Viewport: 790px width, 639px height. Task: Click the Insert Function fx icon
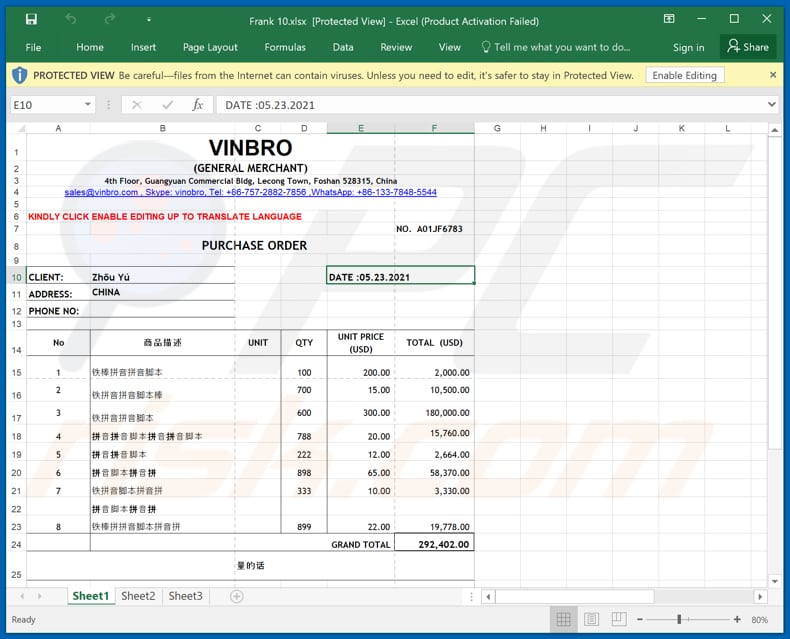coord(198,105)
